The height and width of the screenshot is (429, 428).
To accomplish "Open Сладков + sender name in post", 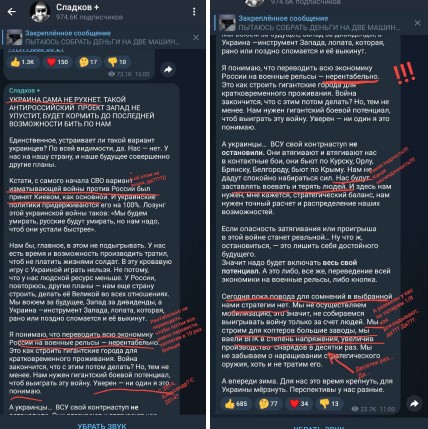I will coord(24,91).
